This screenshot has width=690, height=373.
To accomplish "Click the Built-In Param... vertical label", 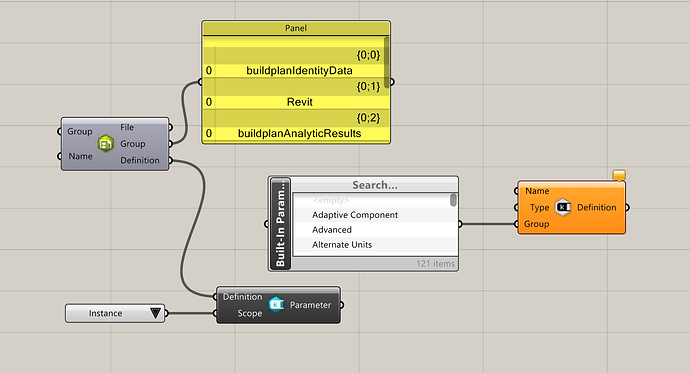I will (280, 223).
